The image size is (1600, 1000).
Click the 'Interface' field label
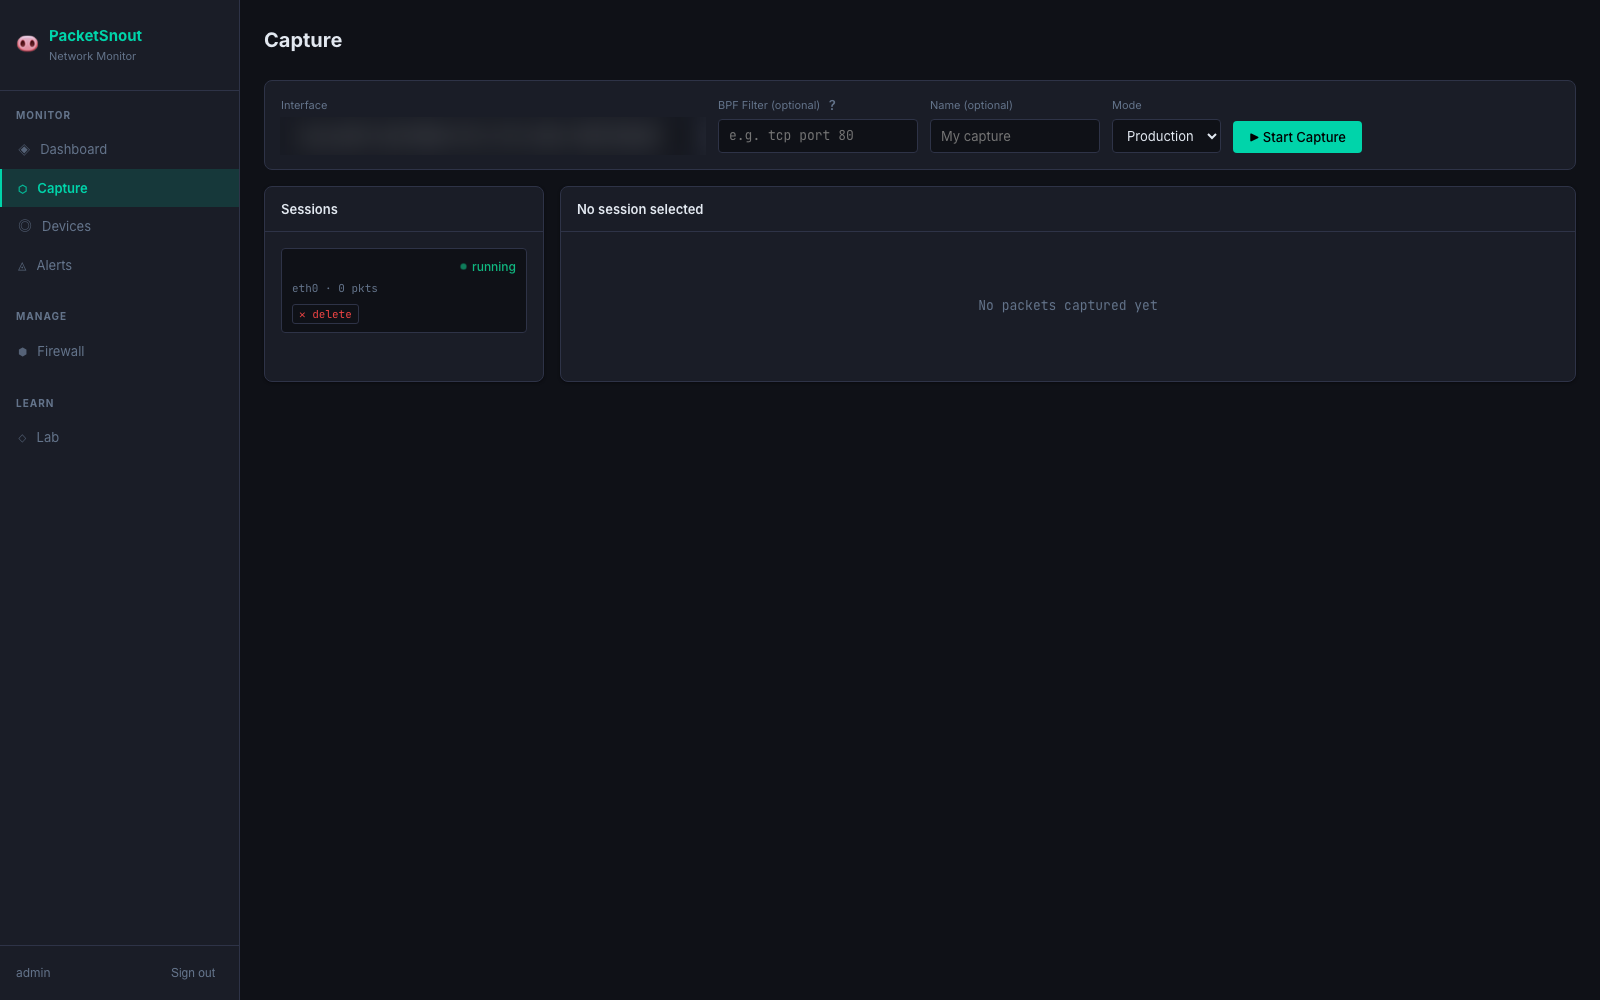pyautogui.click(x=304, y=105)
